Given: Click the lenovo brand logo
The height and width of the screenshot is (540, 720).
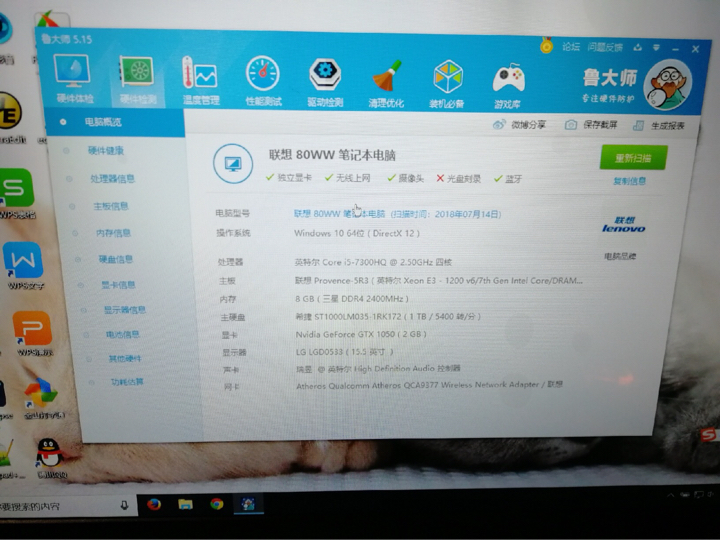Looking at the screenshot, I should click(x=624, y=225).
